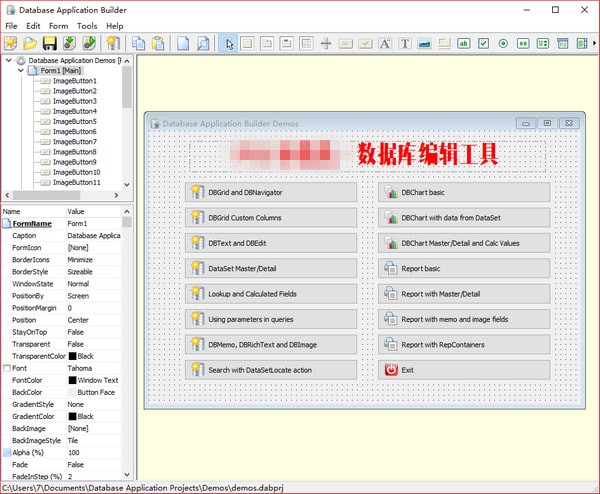Viewport: 600px width, 494px height.
Task: Click the open project folder icon
Action: tap(32, 43)
